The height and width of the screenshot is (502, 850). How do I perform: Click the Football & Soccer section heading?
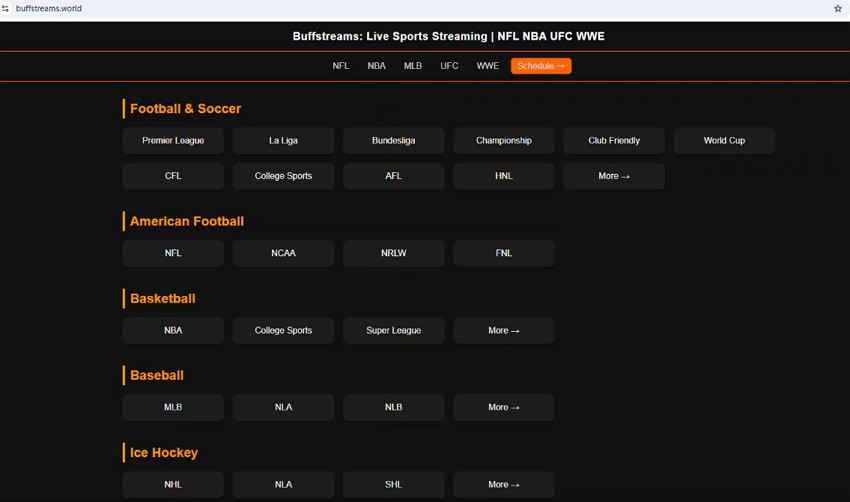[x=185, y=109]
